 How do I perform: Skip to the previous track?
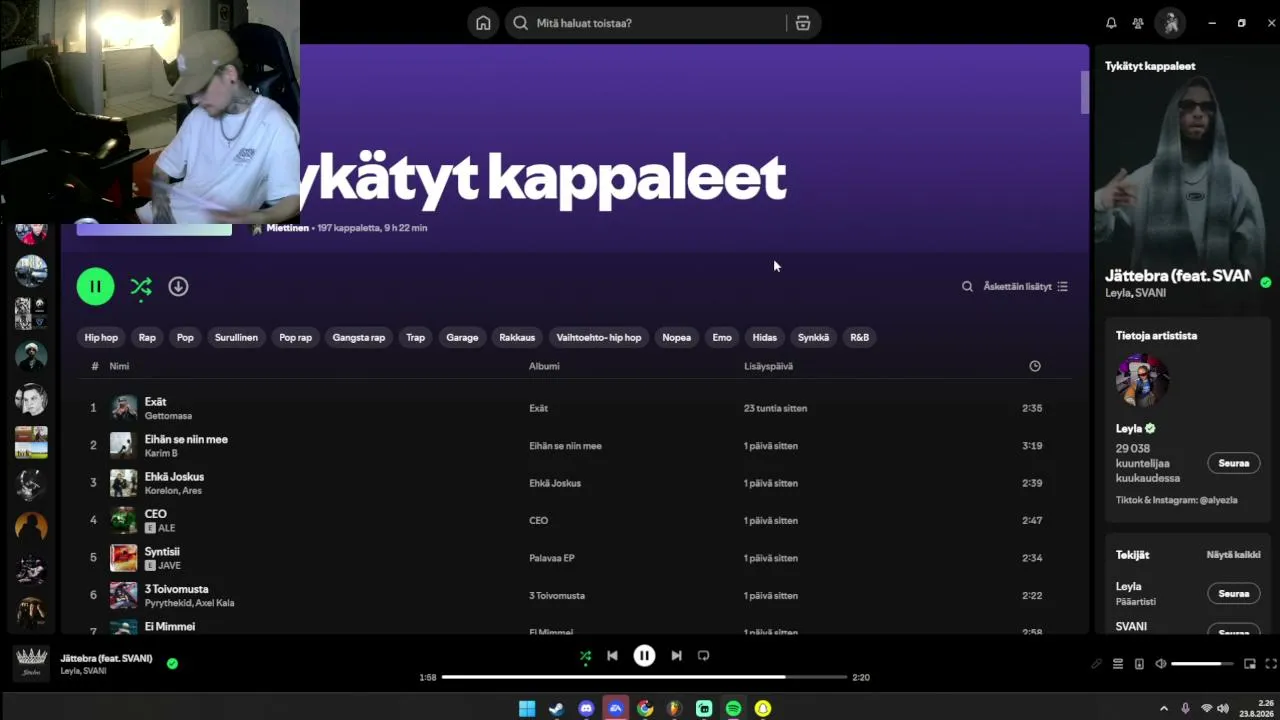pos(612,656)
